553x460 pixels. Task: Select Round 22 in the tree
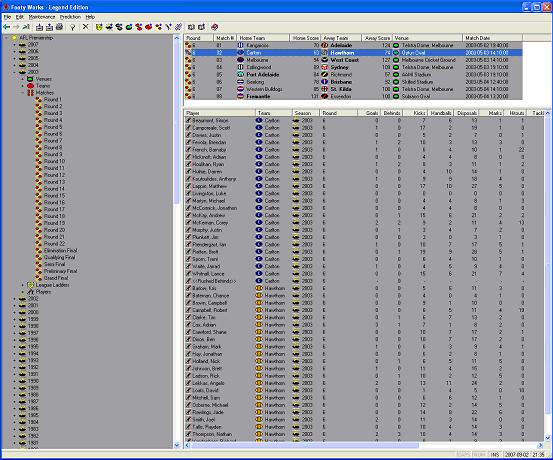tap(54, 244)
